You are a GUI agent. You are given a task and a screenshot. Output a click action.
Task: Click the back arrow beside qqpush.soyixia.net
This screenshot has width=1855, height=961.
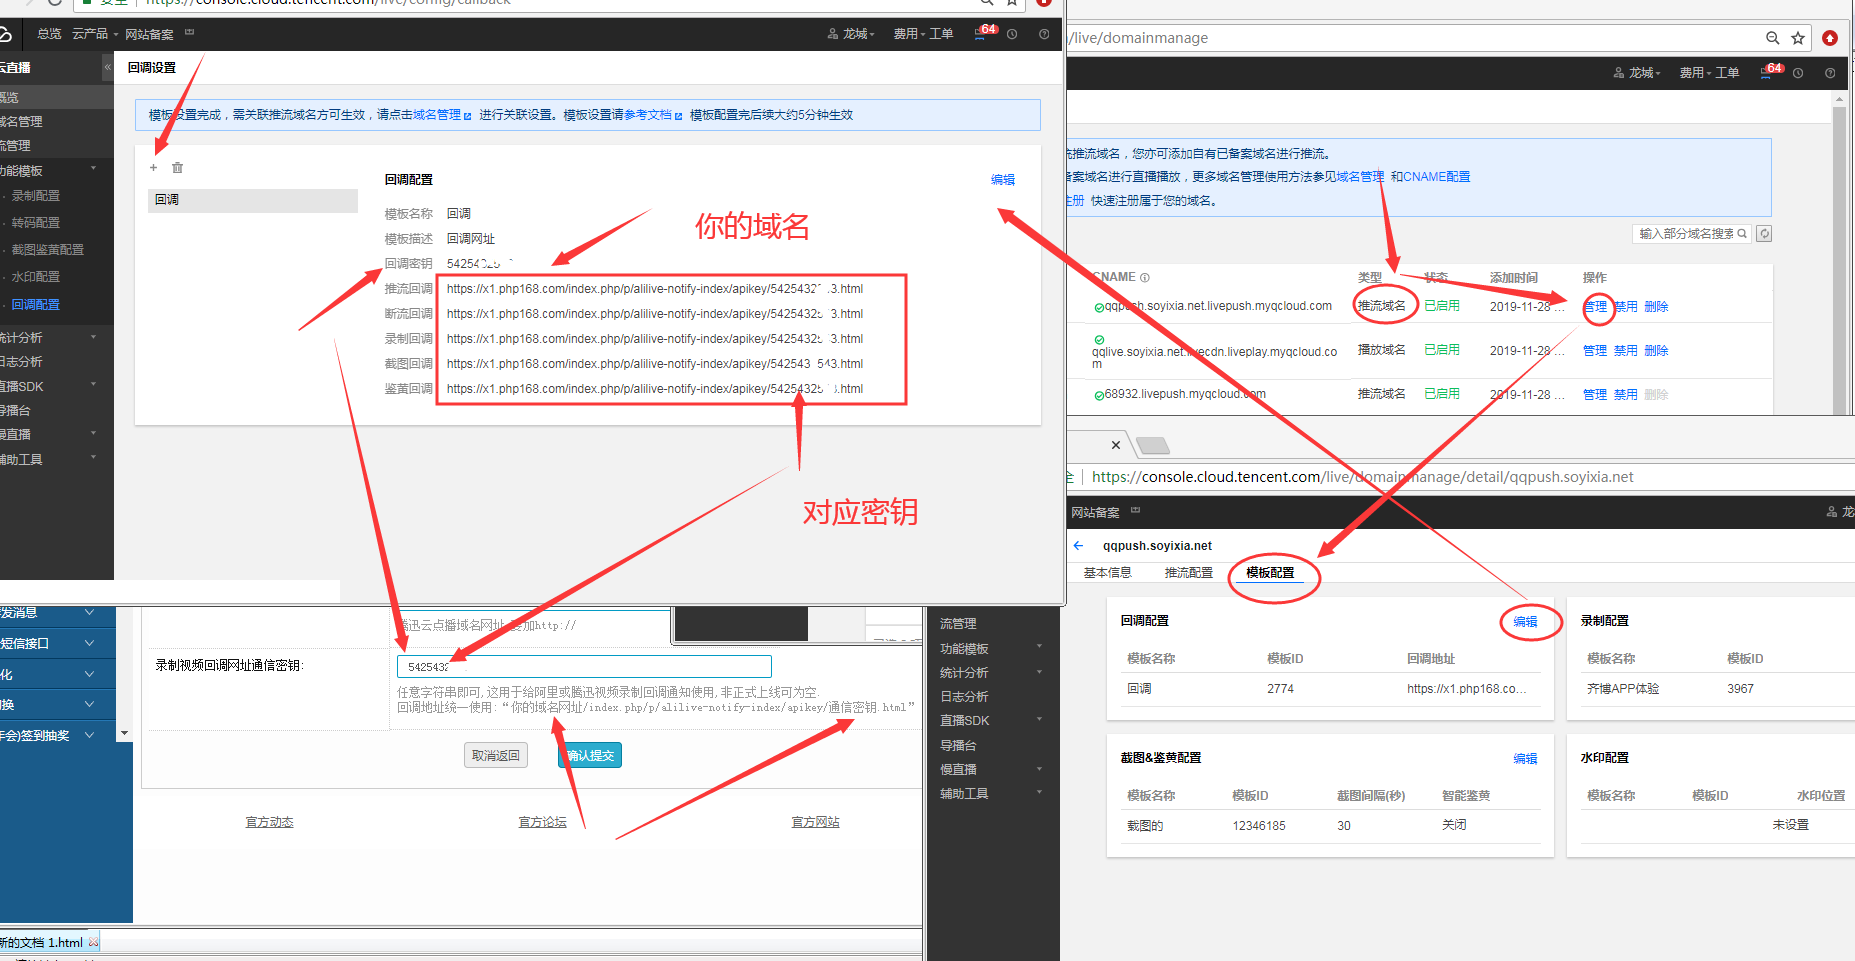1078,546
